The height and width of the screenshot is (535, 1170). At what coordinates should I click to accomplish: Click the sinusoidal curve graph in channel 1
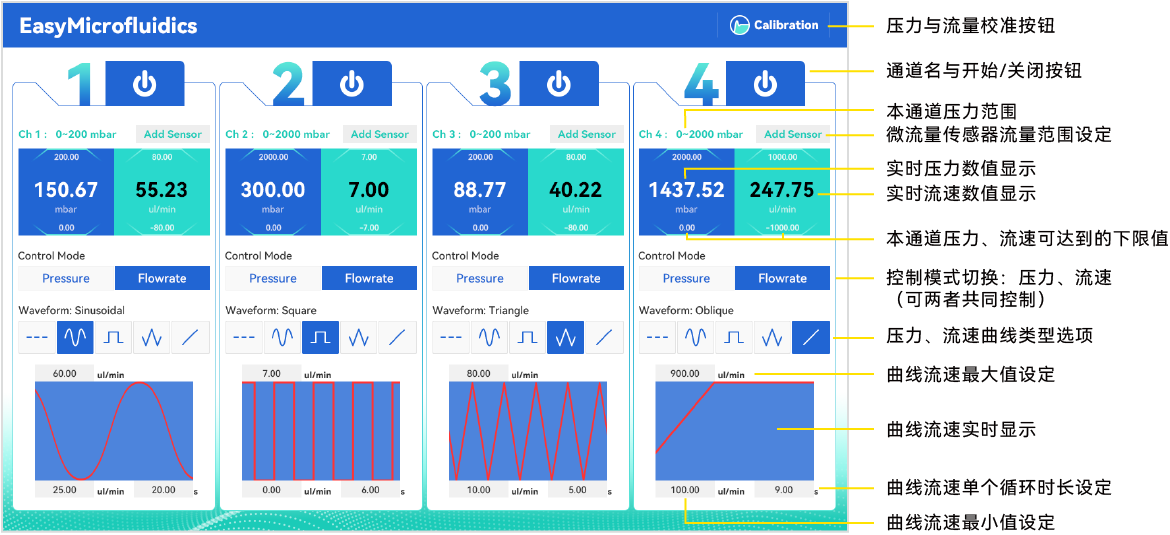(114, 431)
